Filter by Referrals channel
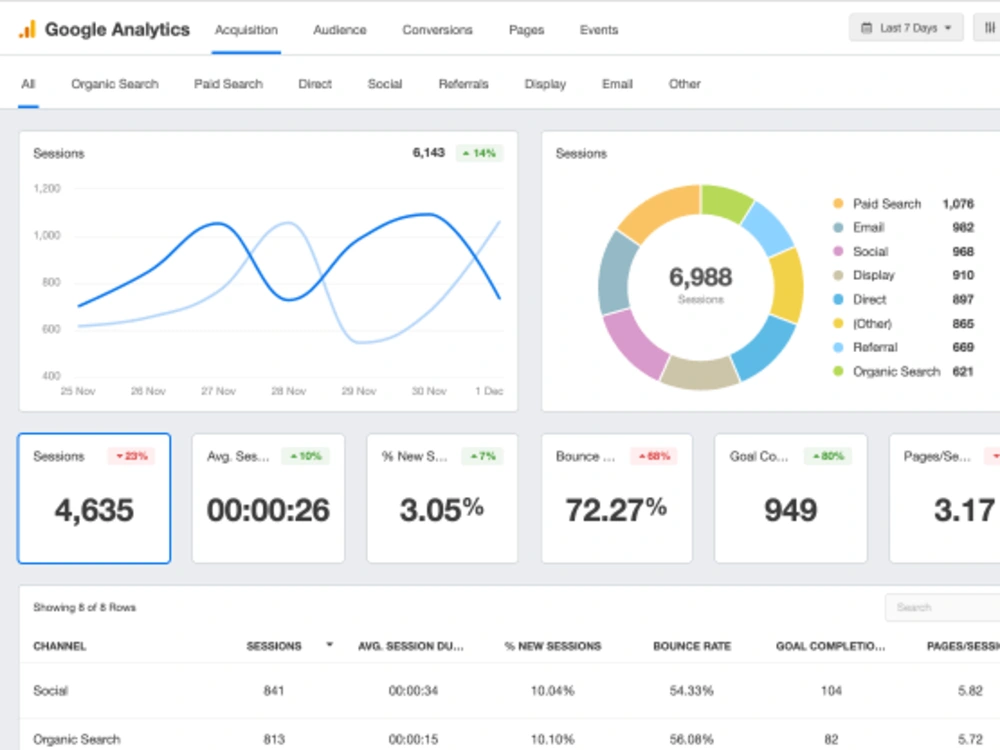Viewport: 1000px width, 750px height. click(464, 84)
